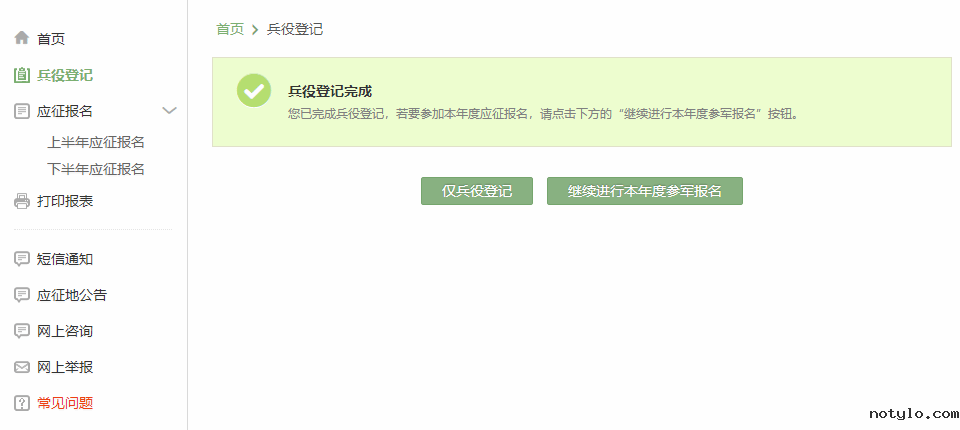The image size is (960, 430).
Task: Follow the 首页 breadcrumb link
Action: (230, 29)
